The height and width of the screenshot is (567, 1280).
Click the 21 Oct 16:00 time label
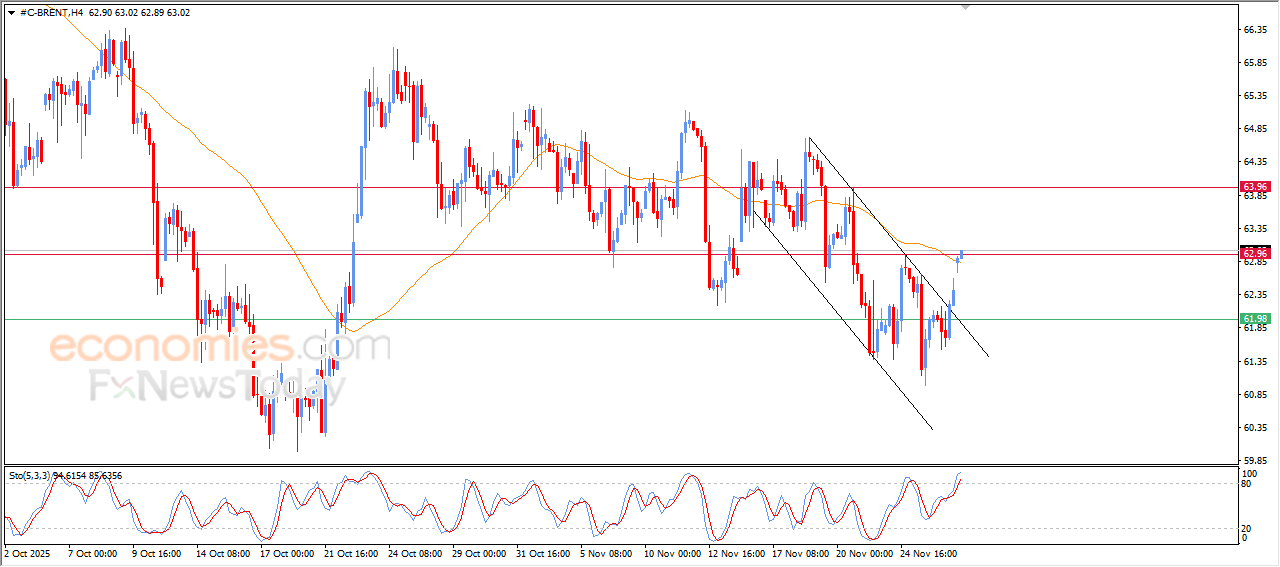click(x=350, y=552)
